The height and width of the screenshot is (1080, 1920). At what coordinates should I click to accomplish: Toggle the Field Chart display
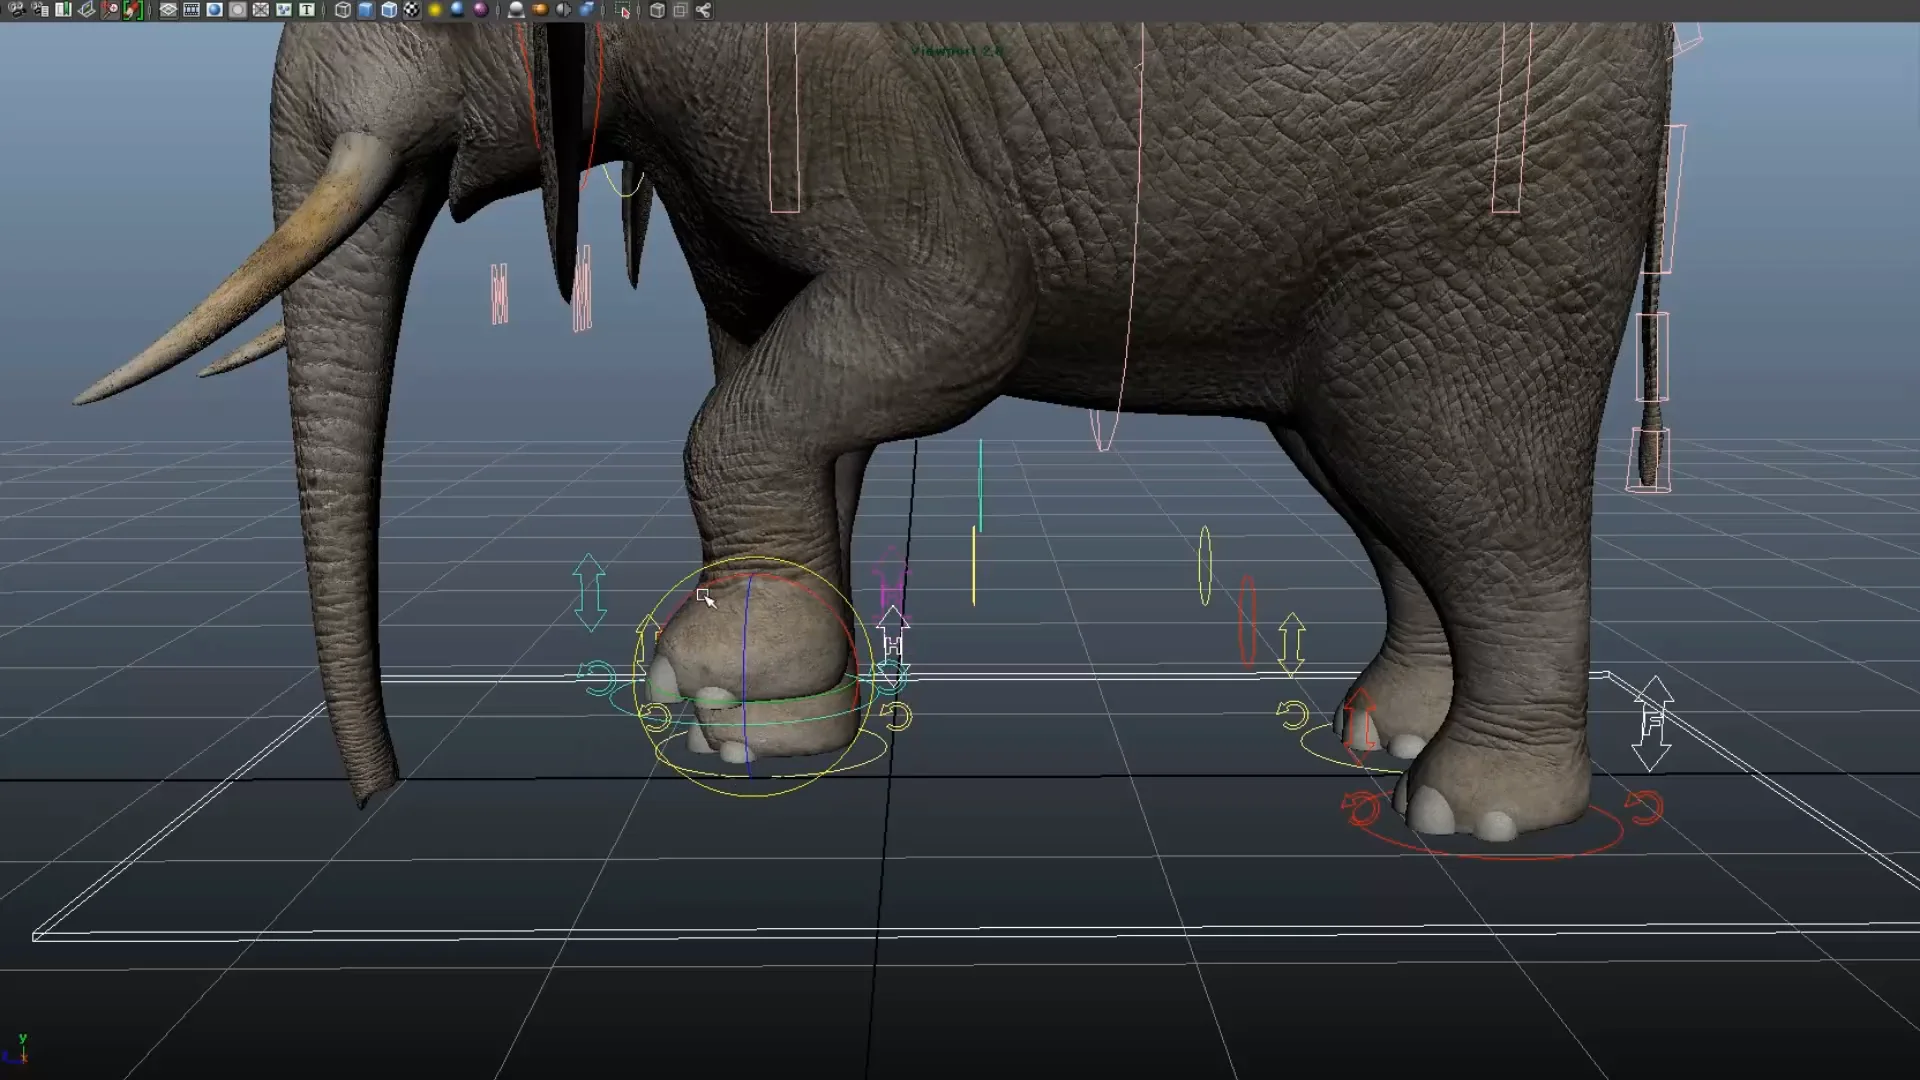click(x=260, y=10)
